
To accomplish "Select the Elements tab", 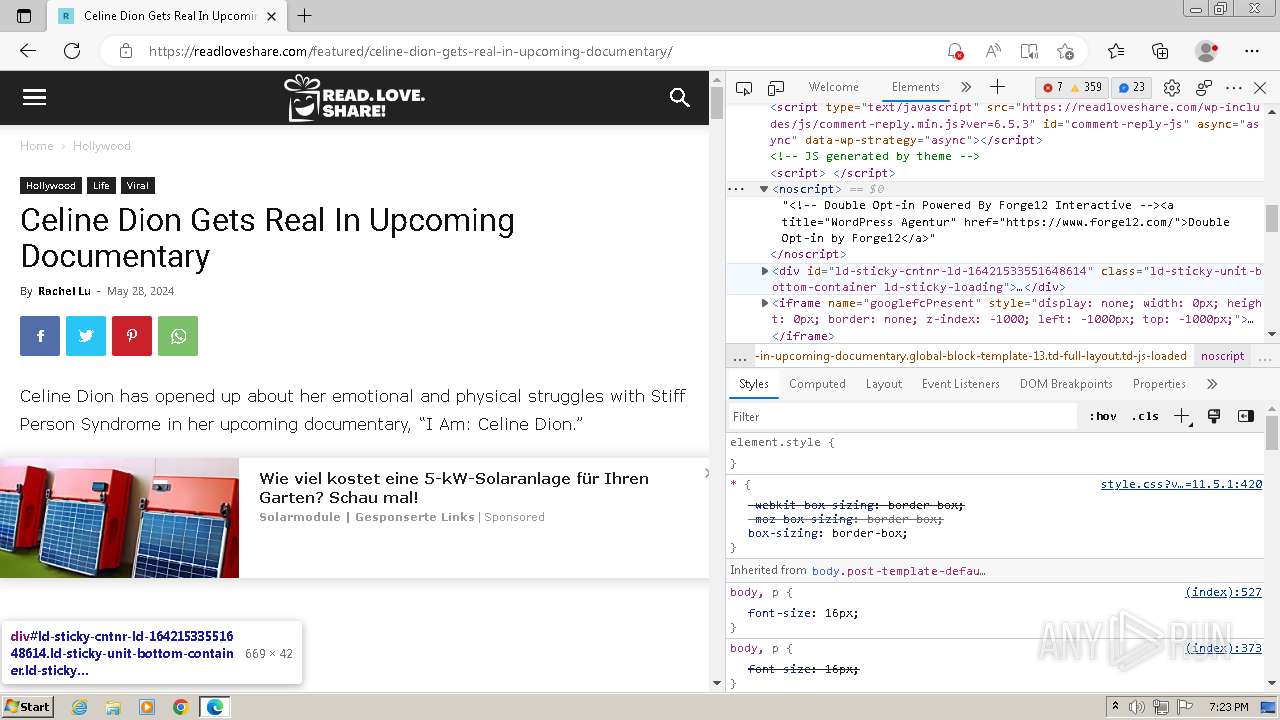I will pos(915,87).
